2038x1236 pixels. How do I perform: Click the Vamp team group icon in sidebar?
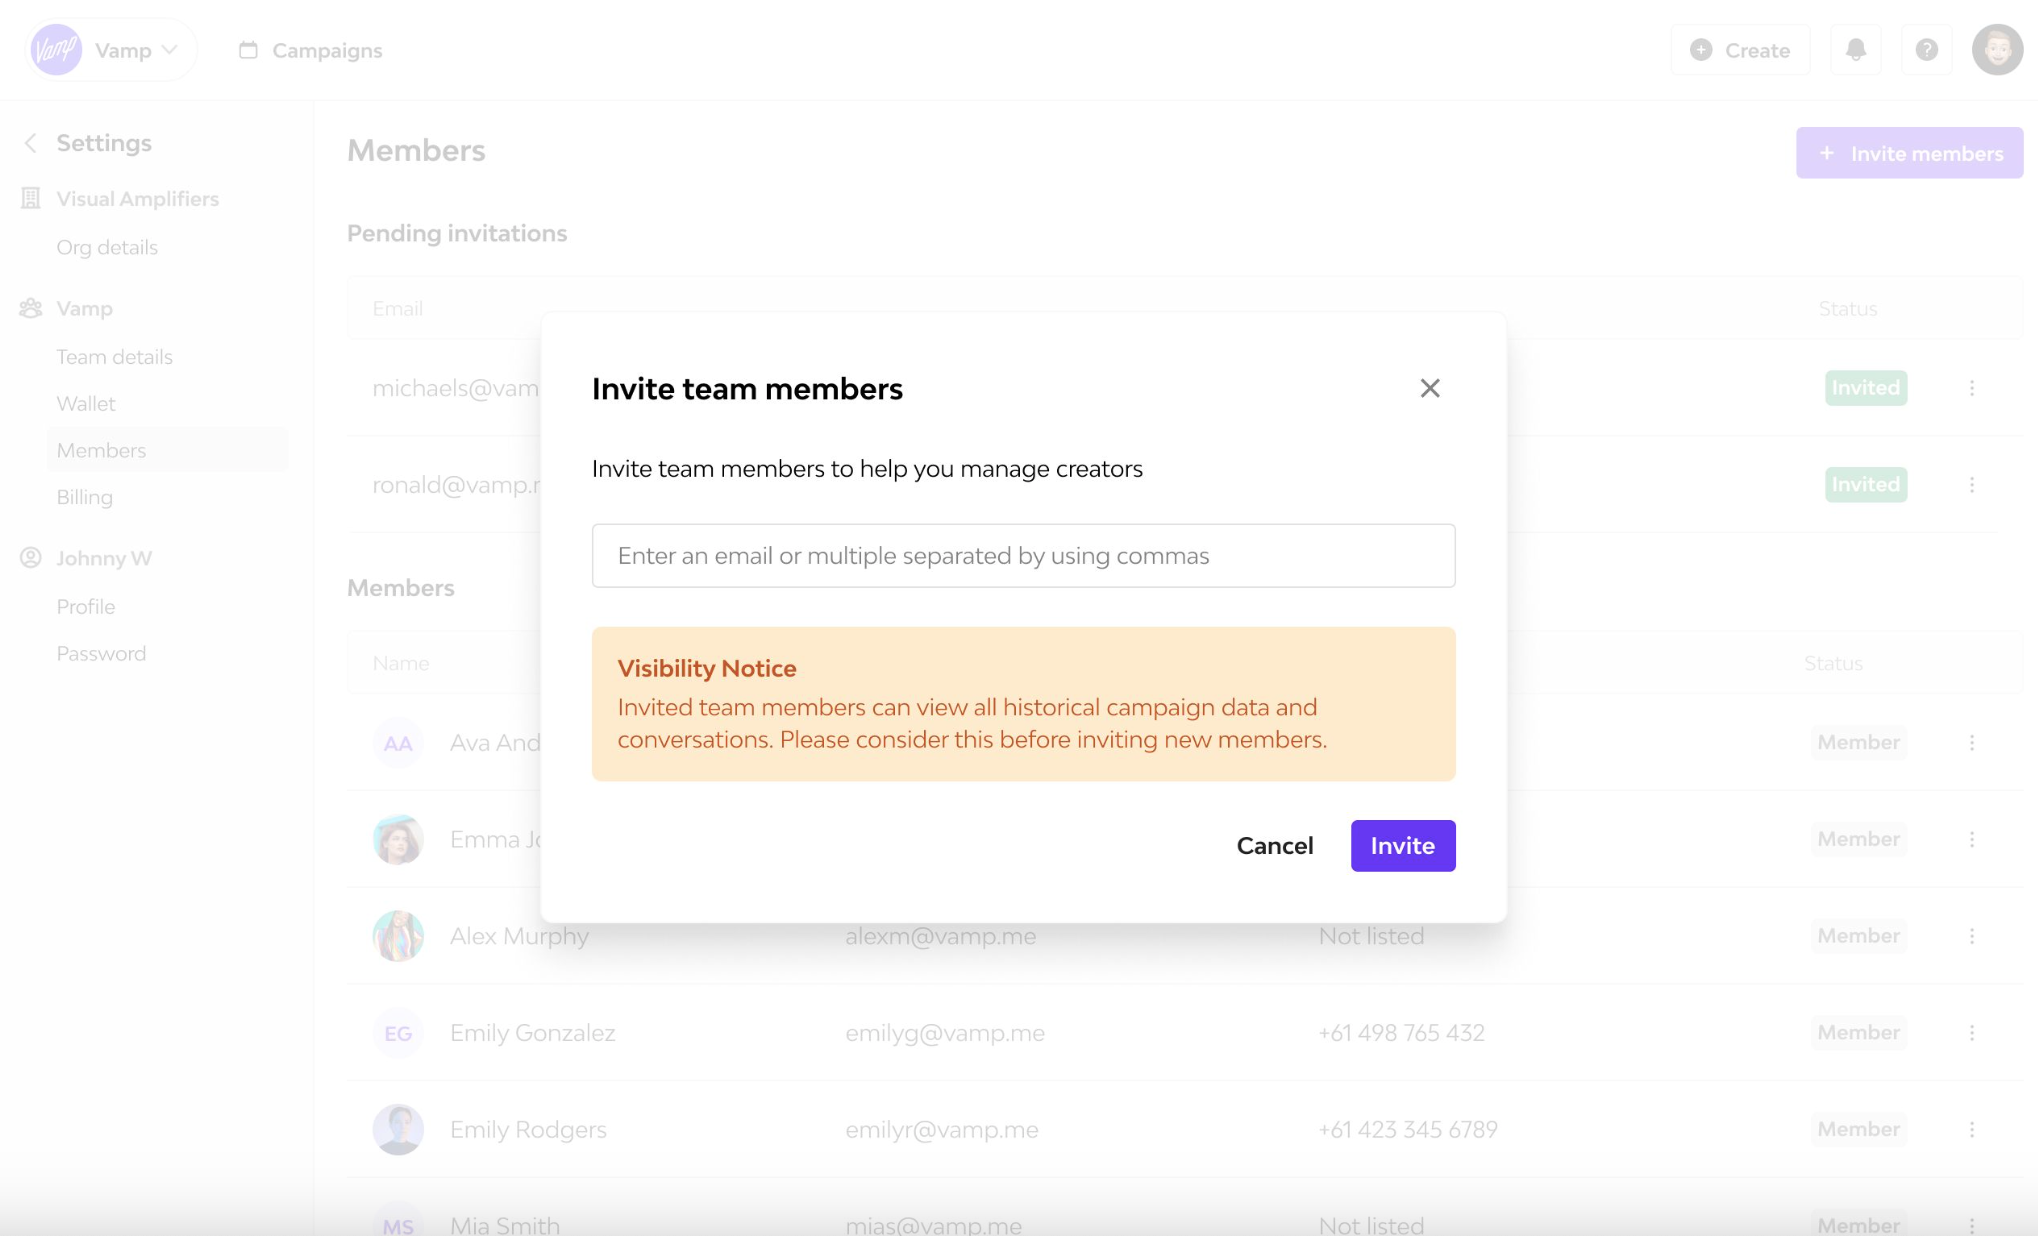[x=31, y=308]
